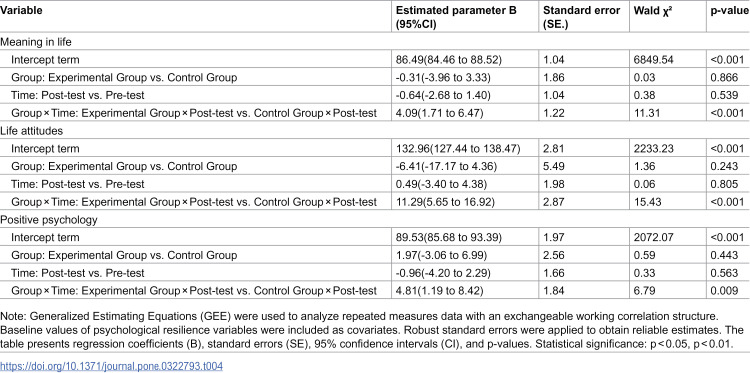The image size is (750, 373).
Task: Select the Estimated parameter B column header
Action: pos(455,16)
